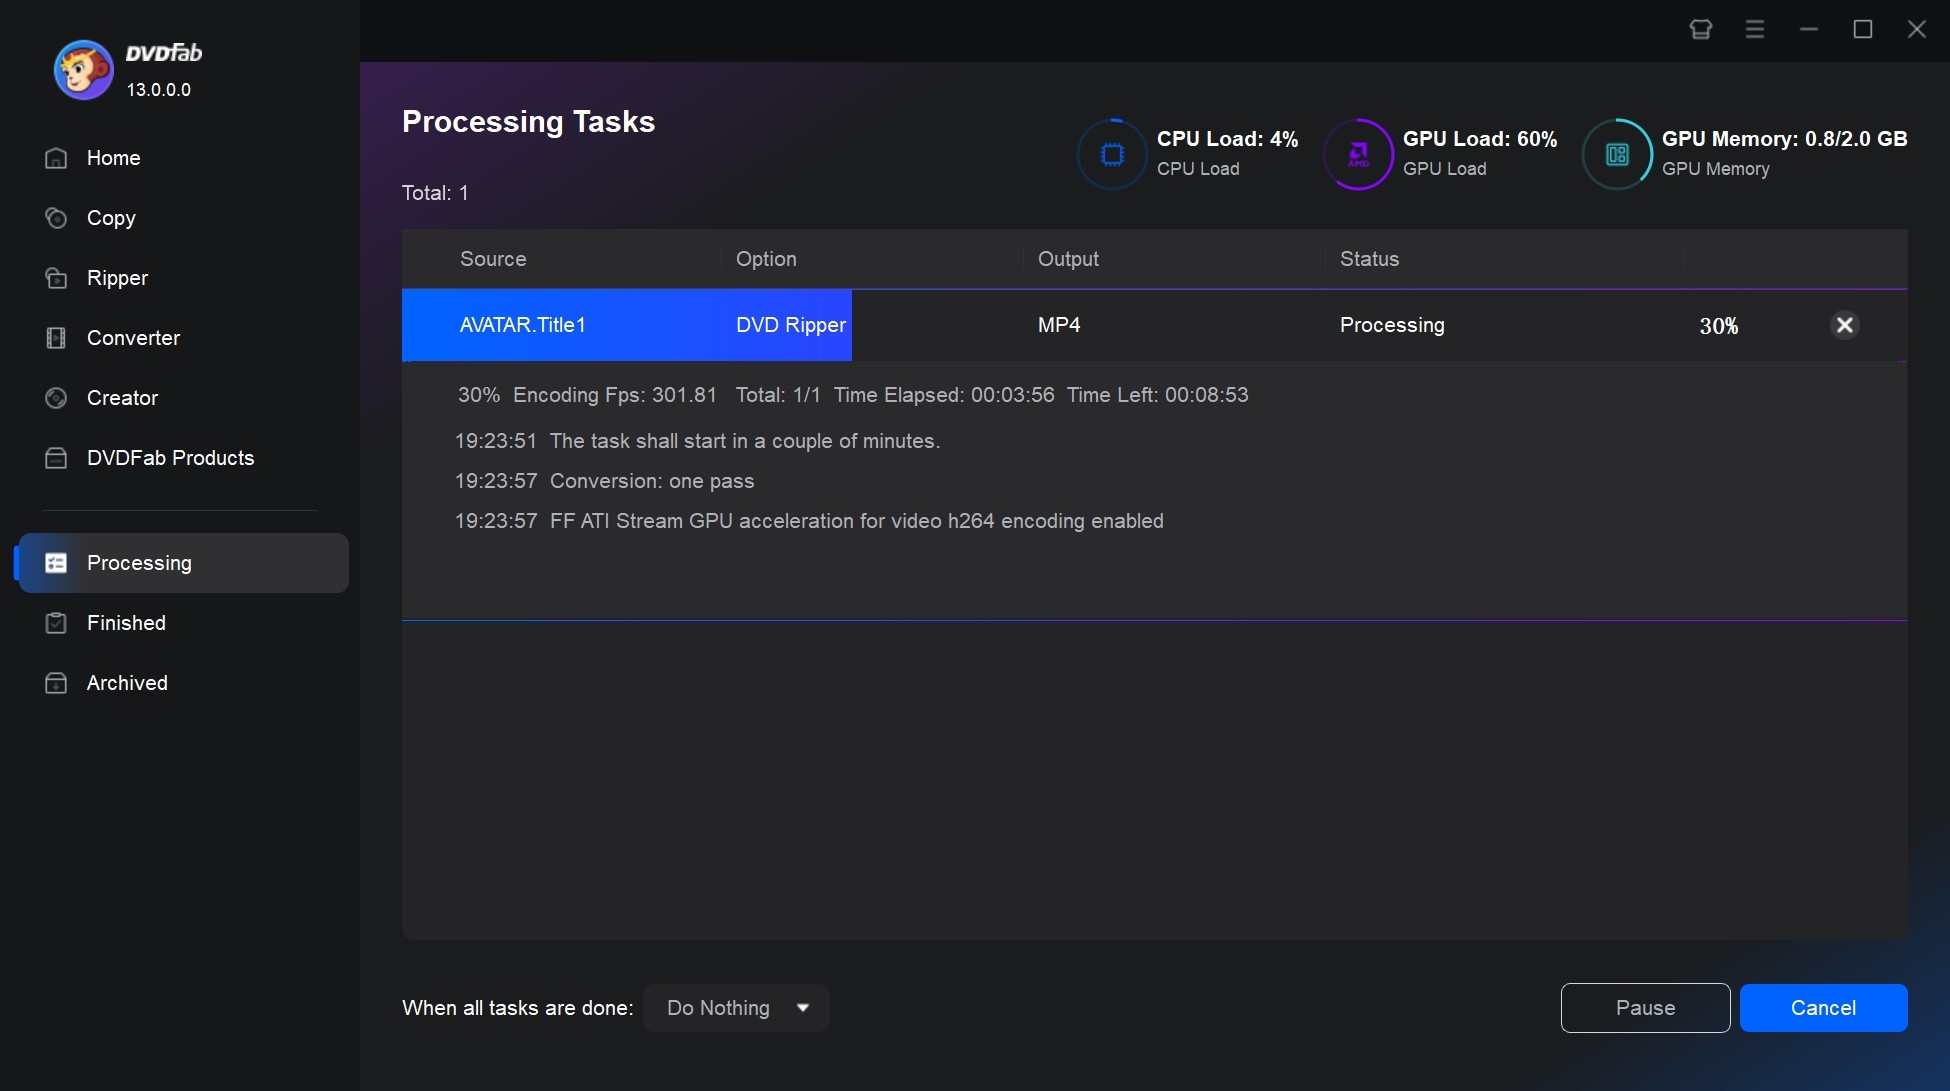Select the Finished tasks icon
The width and height of the screenshot is (1950, 1091).
point(55,622)
